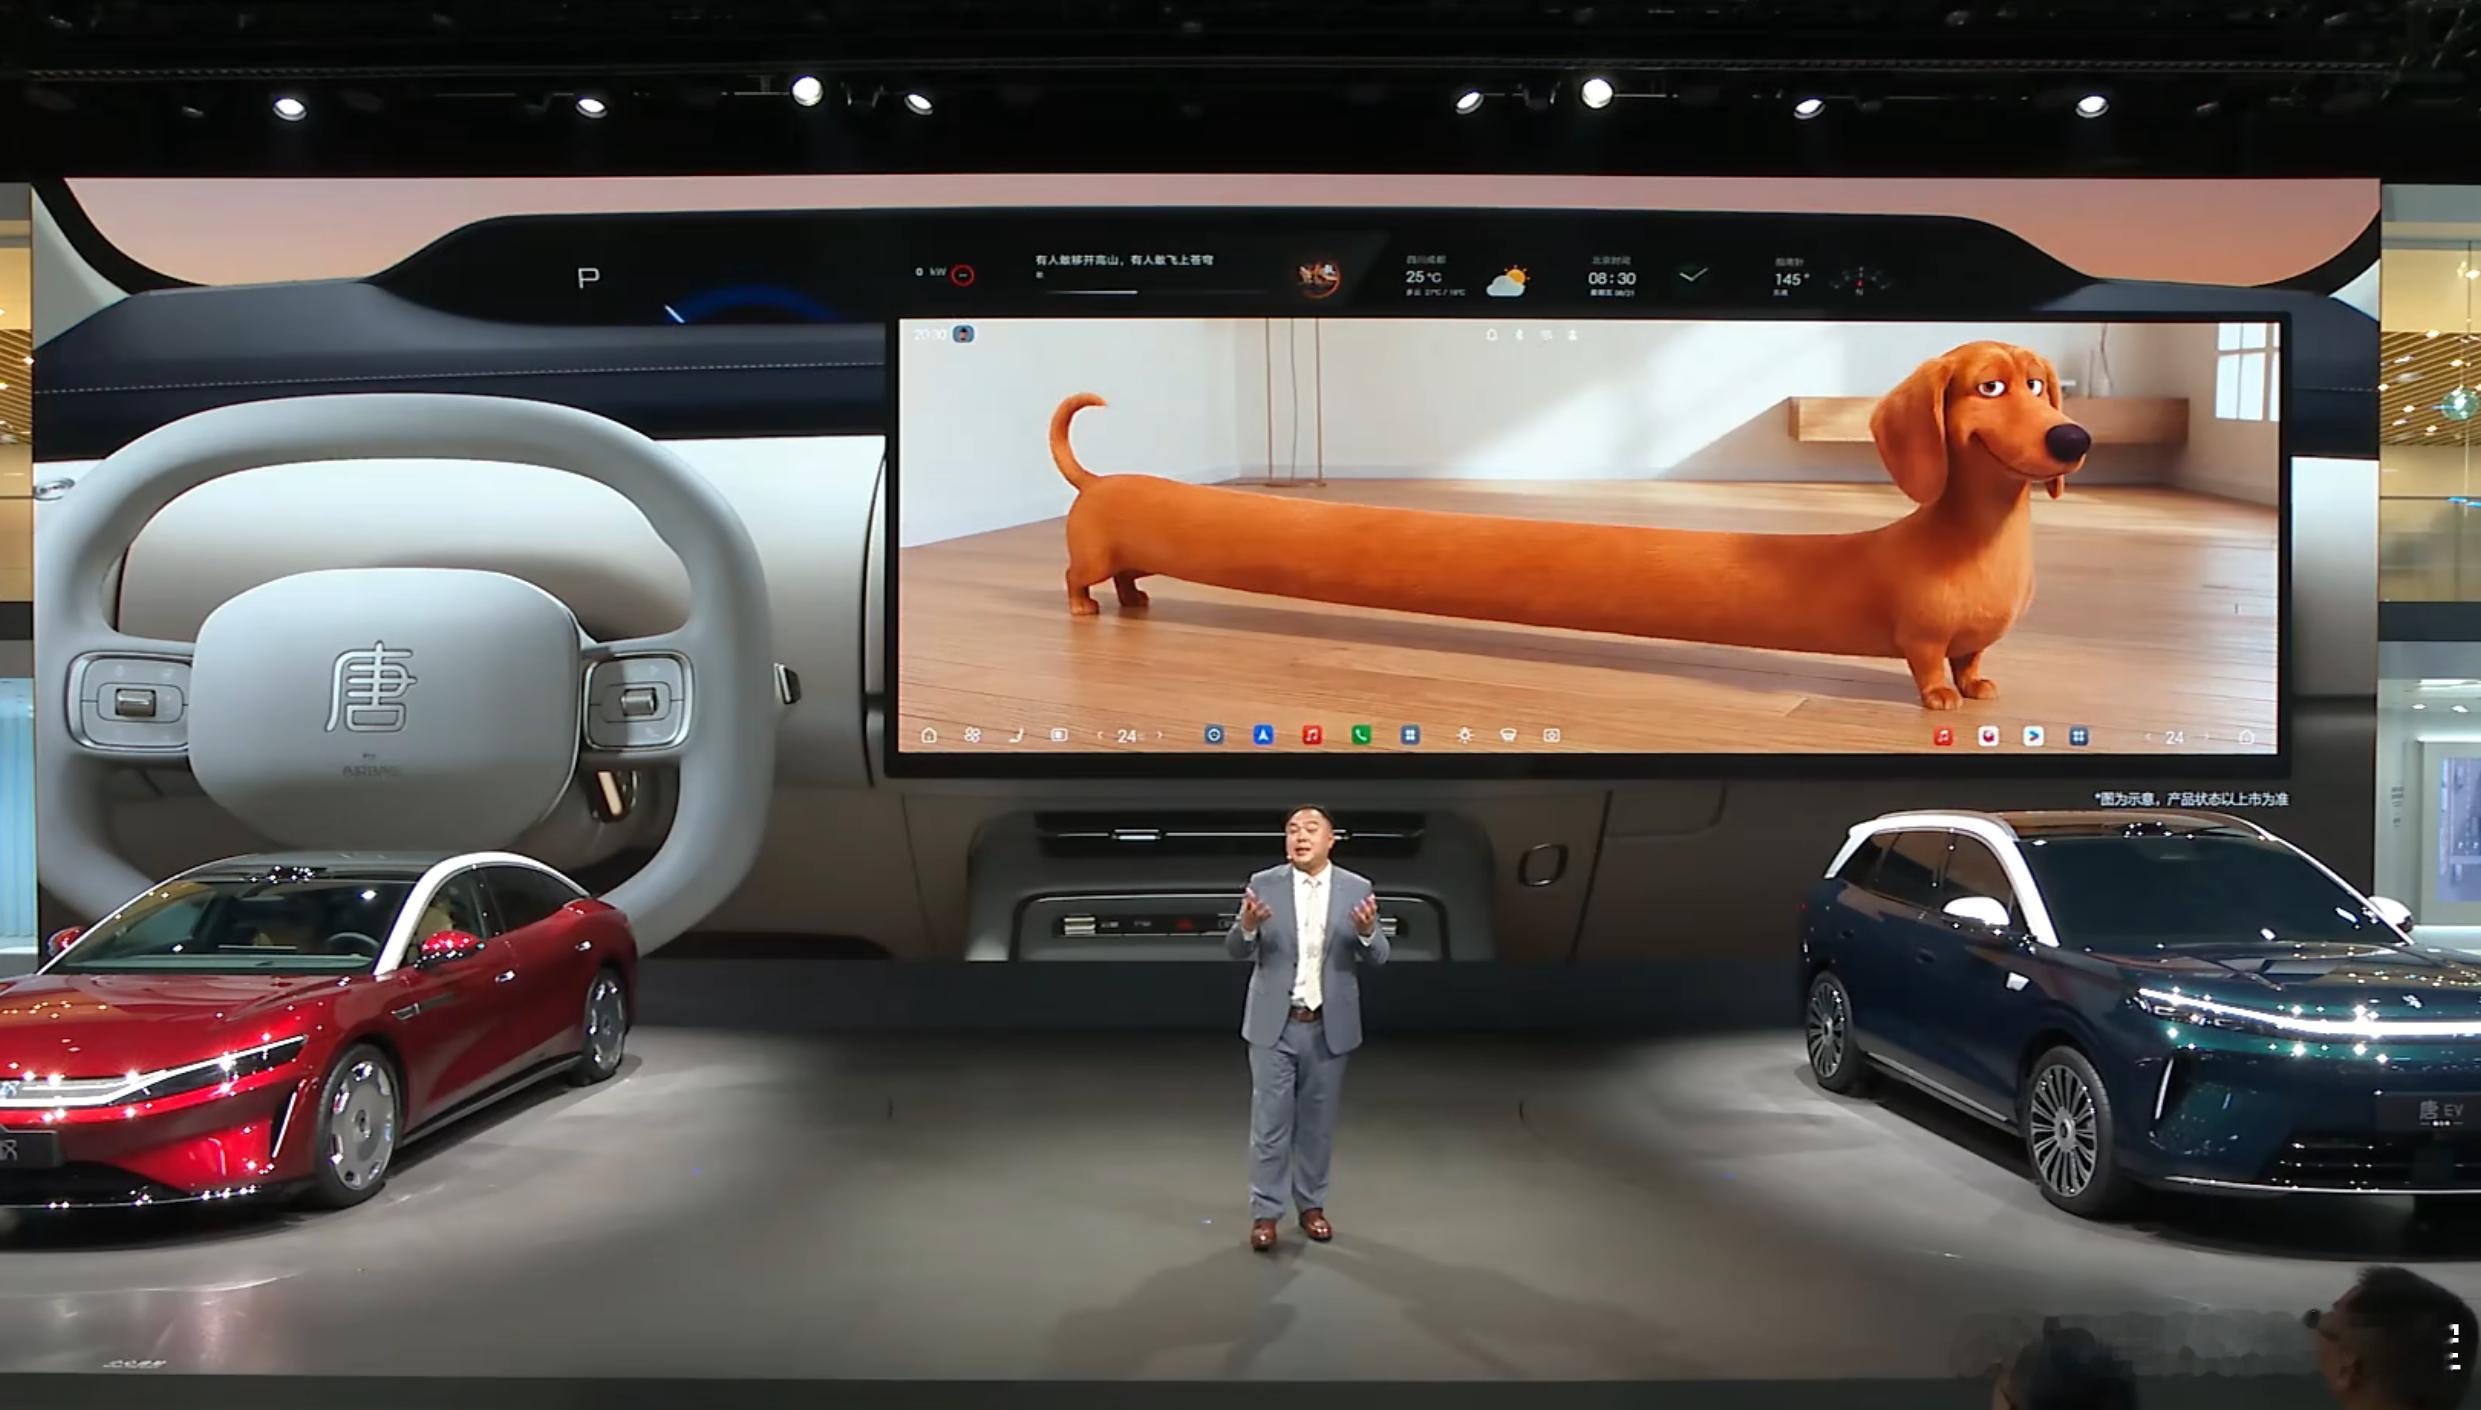Open the green phone app

(1361, 735)
